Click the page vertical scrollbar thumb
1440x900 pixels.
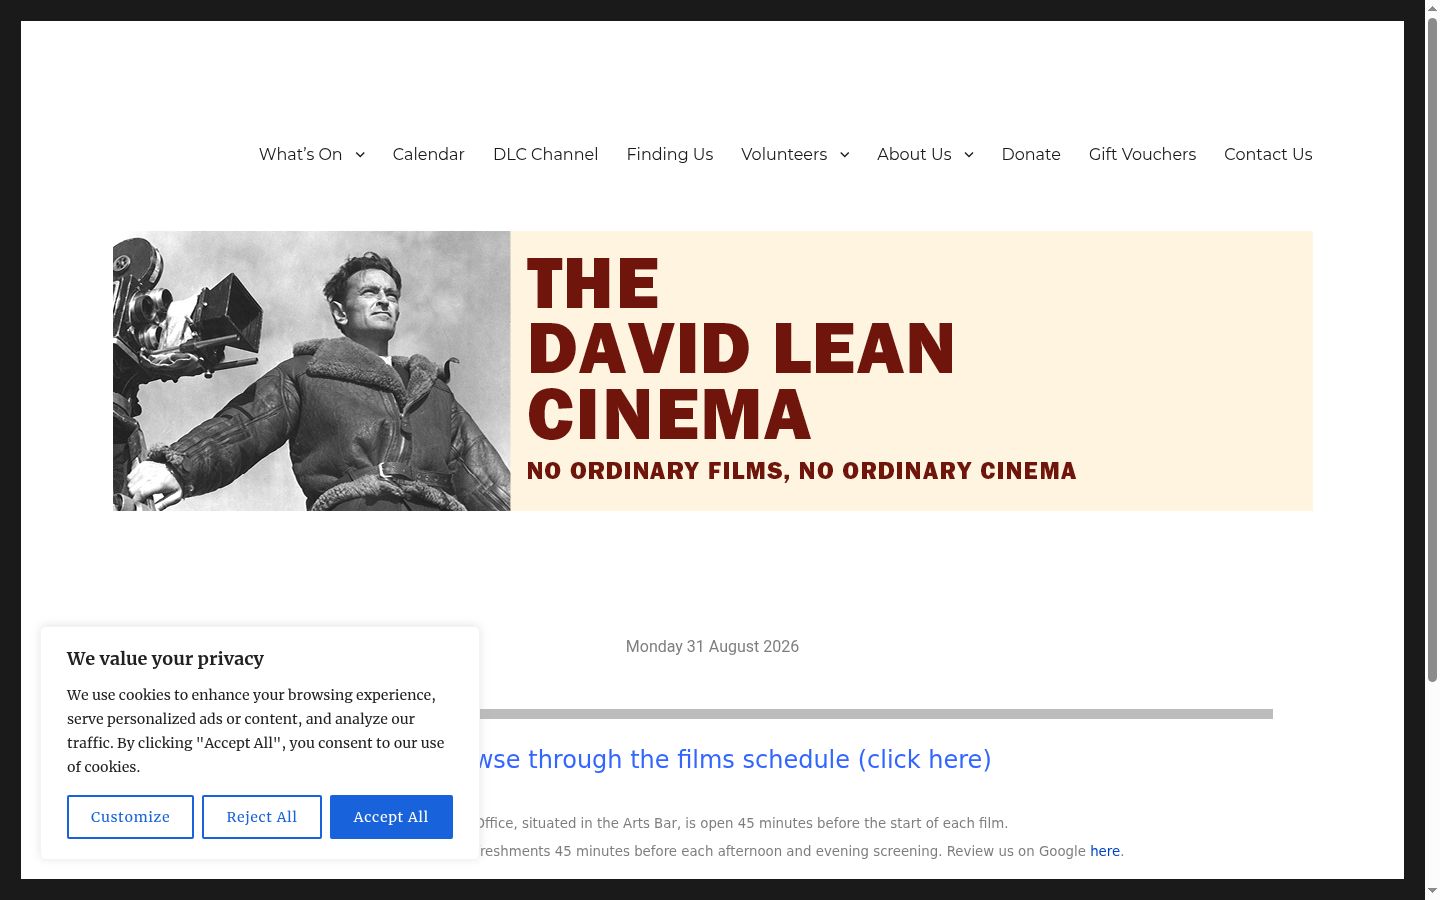click(x=1432, y=350)
